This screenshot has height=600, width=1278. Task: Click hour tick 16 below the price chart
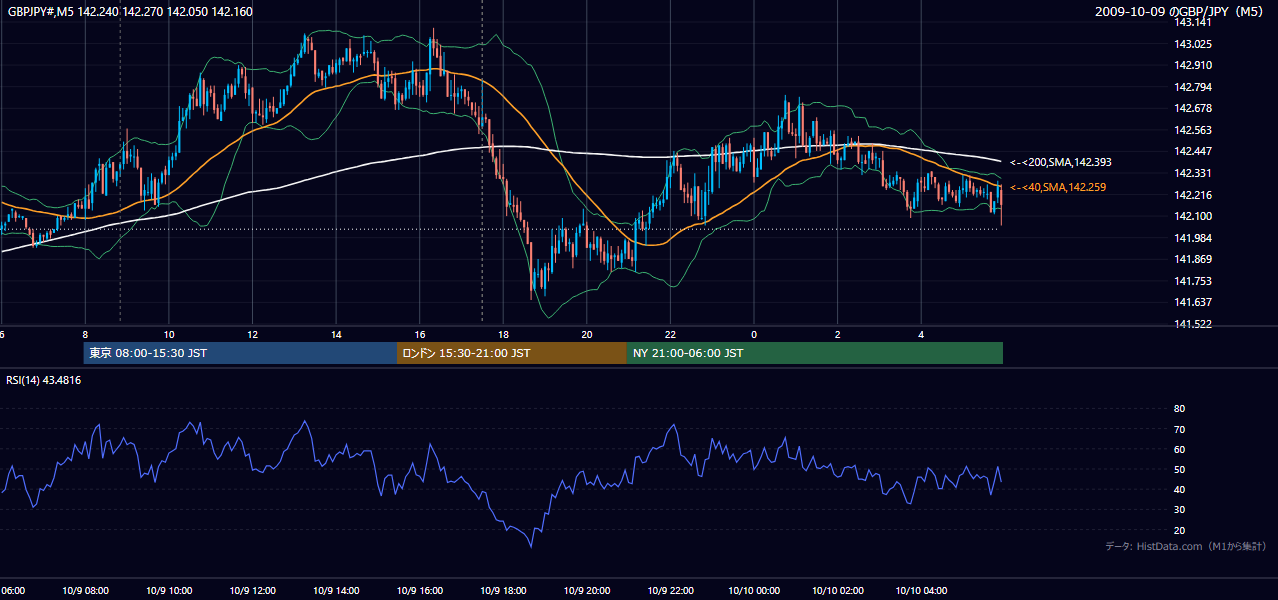tap(420, 334)
